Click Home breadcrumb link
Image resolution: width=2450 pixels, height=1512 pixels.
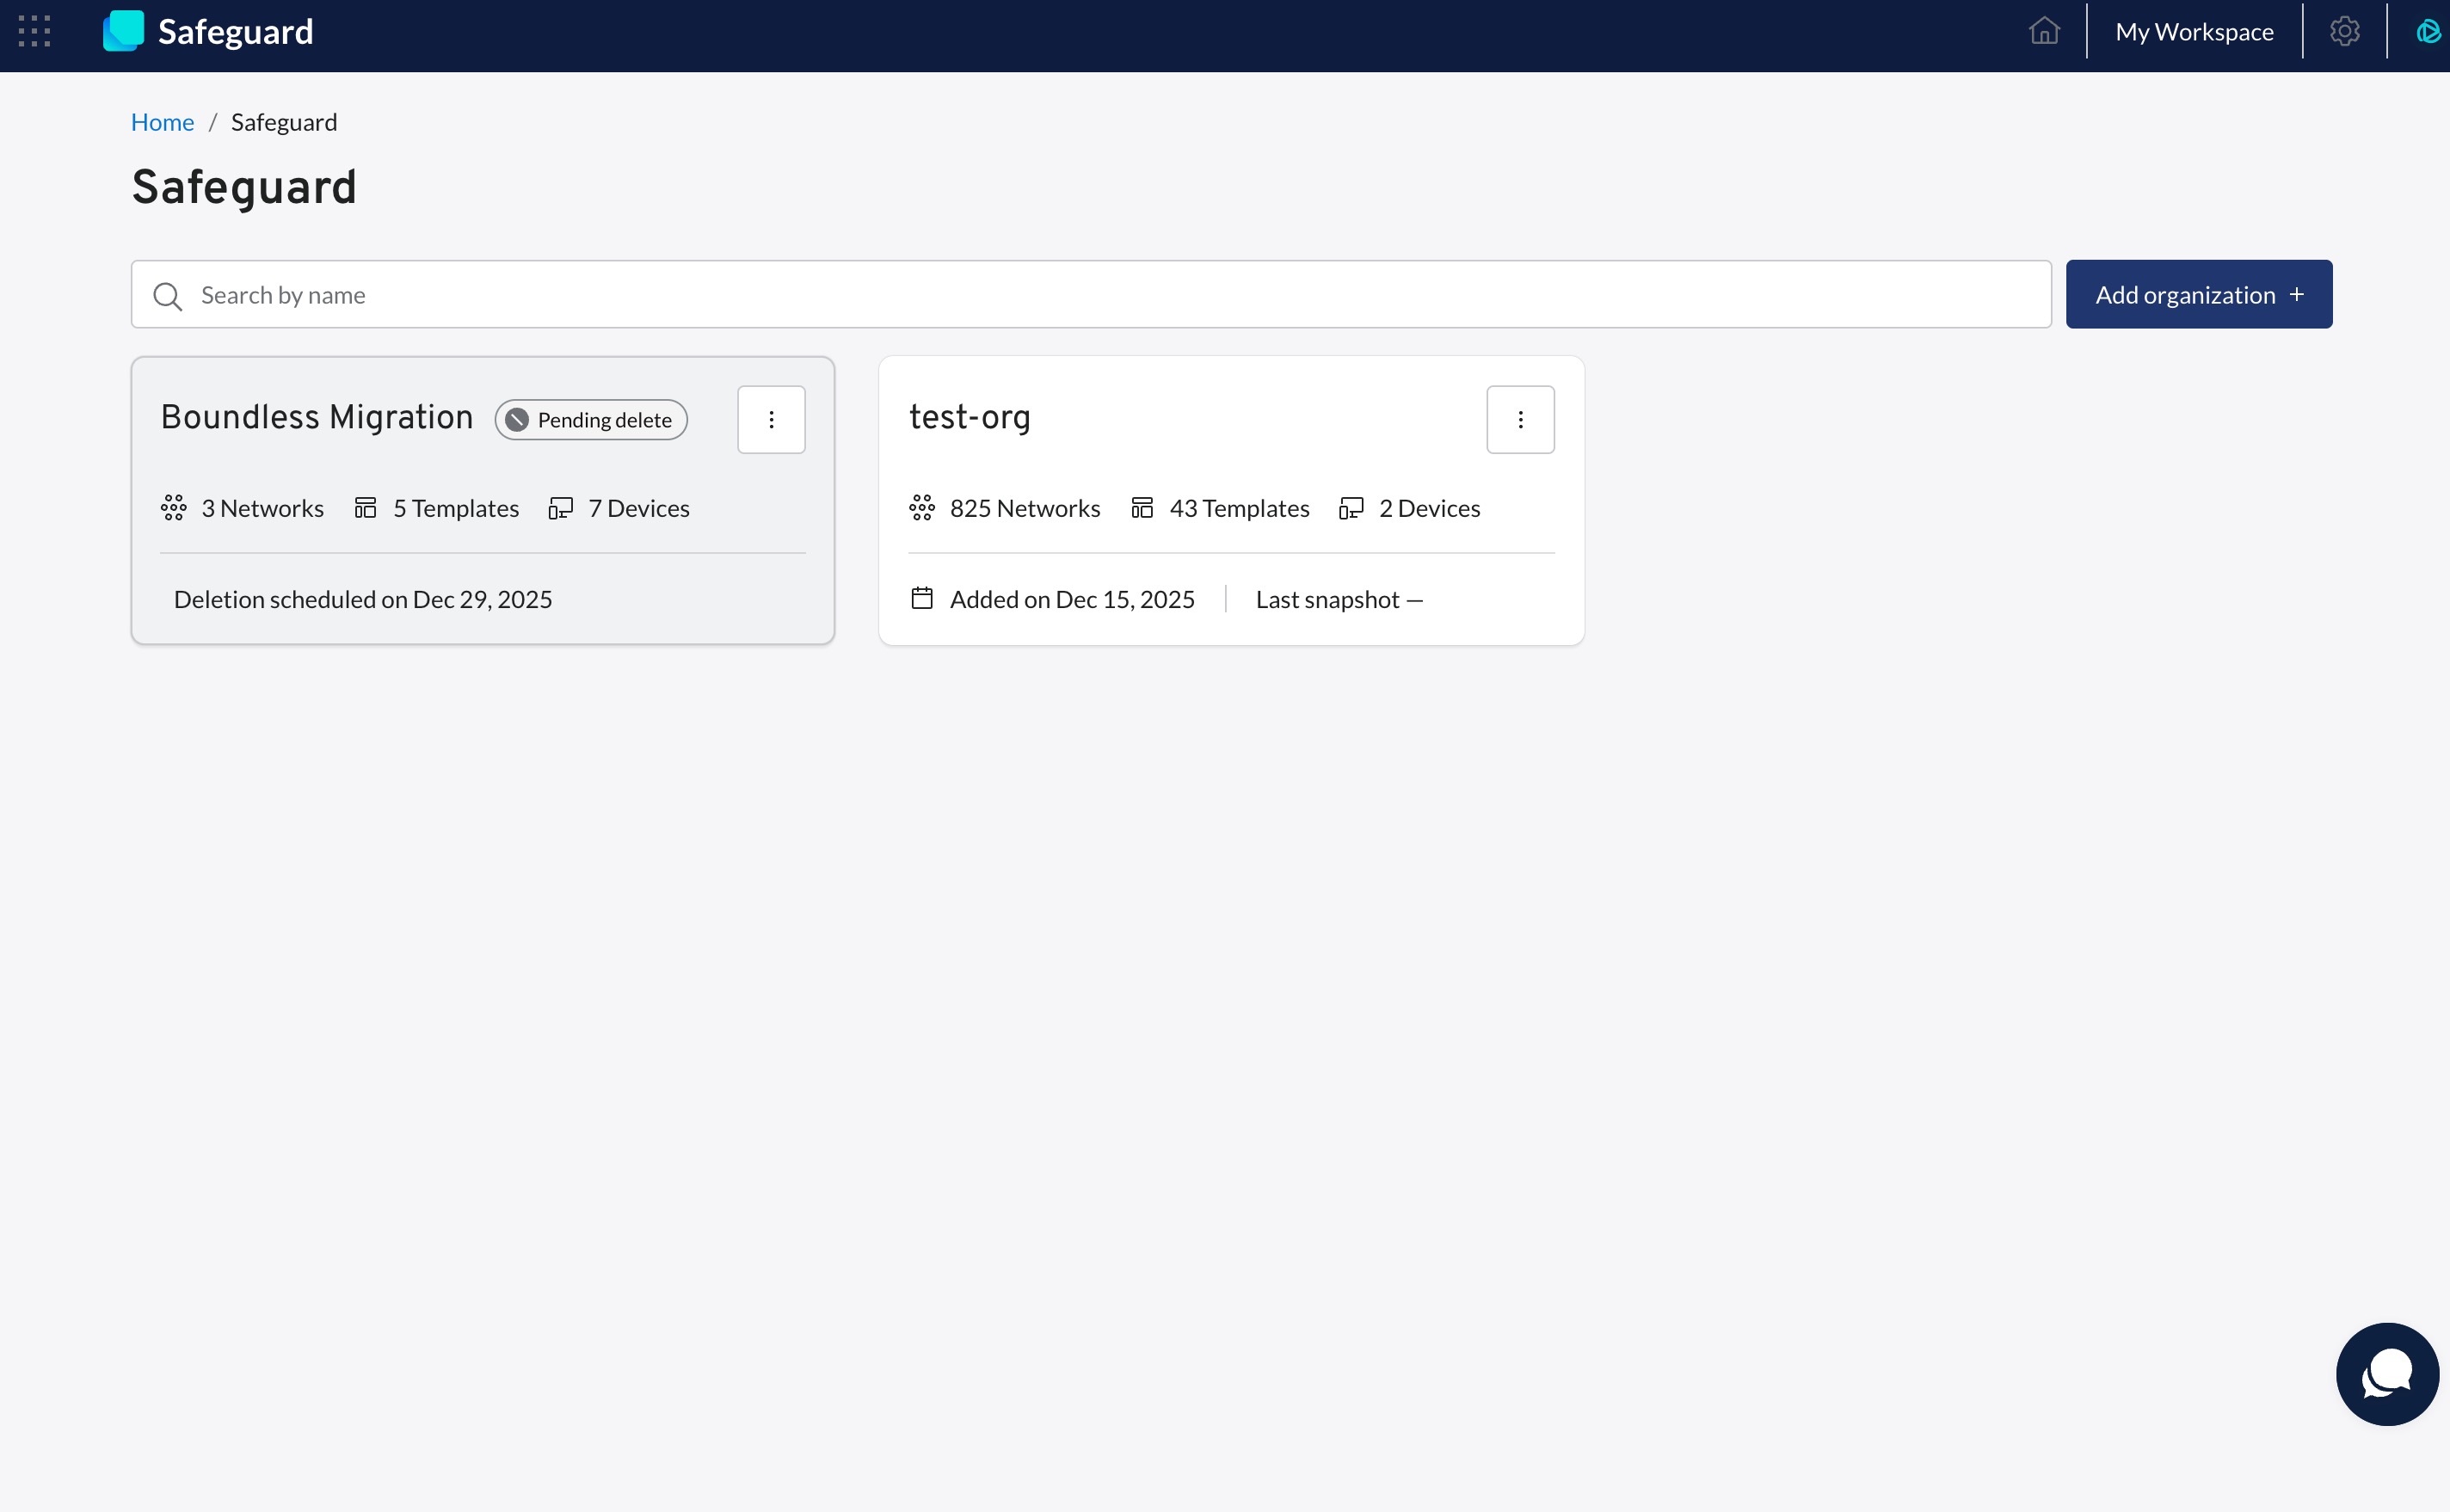point(162,122)
